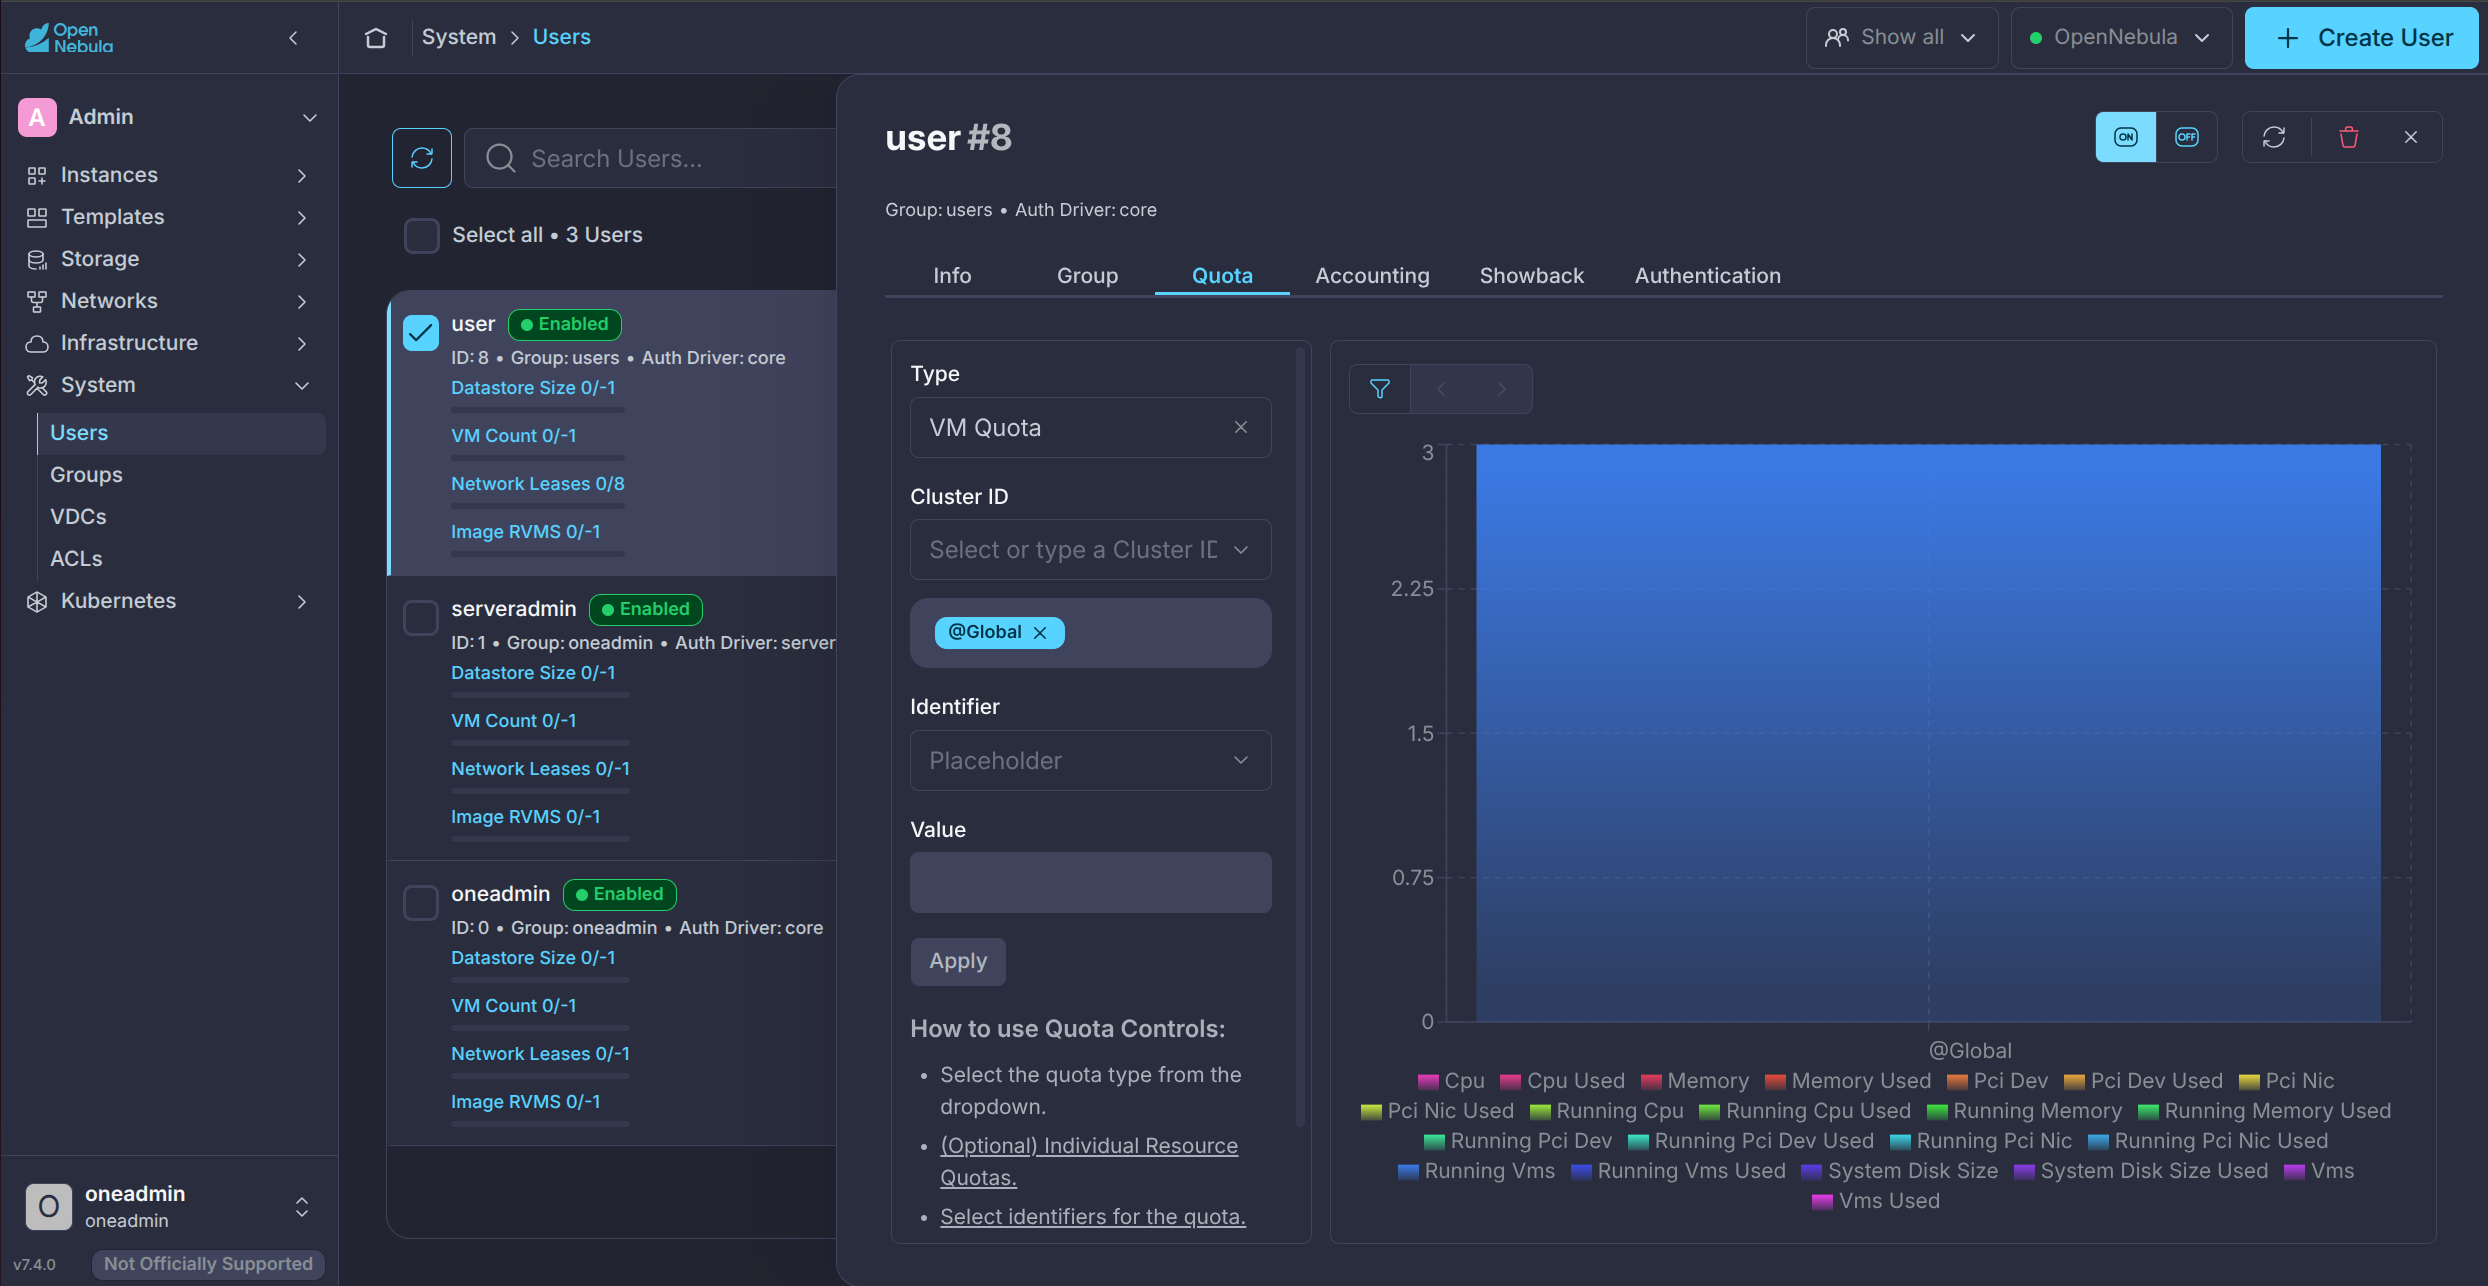This screenshot has height=1286, width=2488.
Task: Enable user #8 with the ON button
Action: coord(2126,137)
